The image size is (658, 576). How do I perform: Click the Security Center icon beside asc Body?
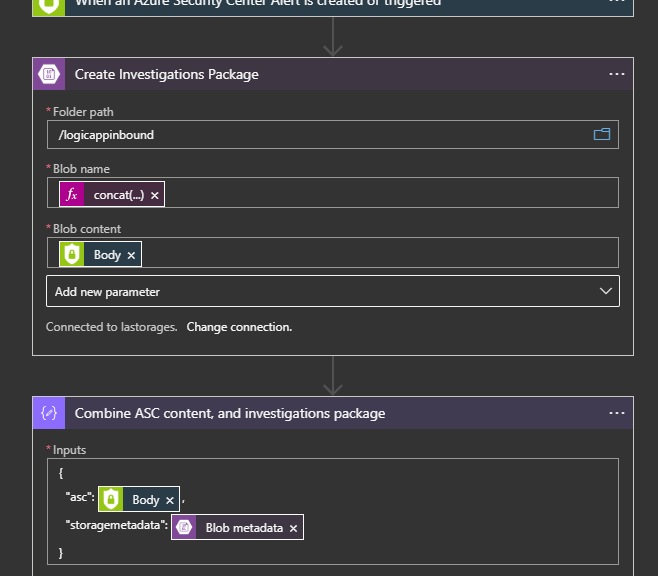[110, 500]
